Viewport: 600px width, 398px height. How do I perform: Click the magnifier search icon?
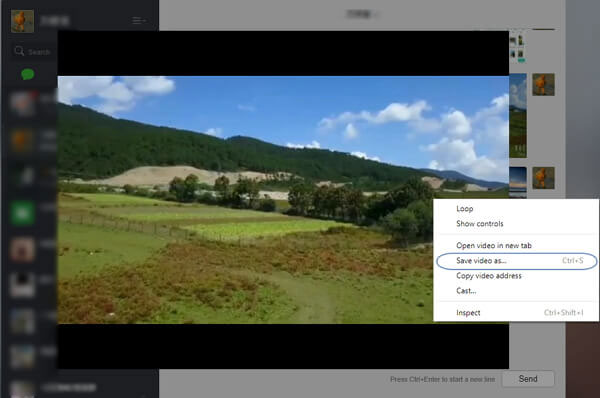click(19, 51)
